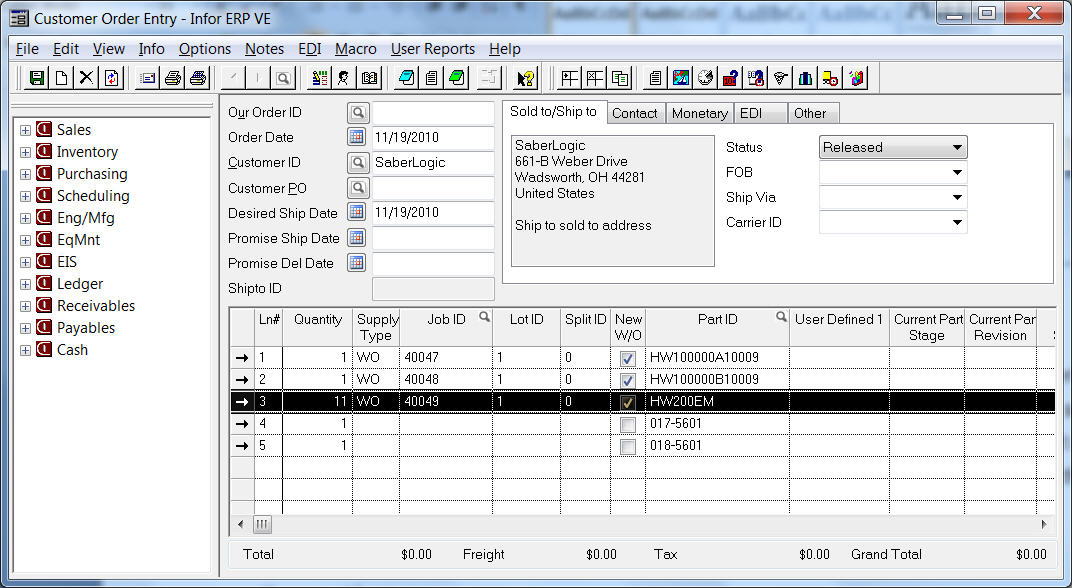Viewport: 1072px width, 588px height.
Task: Click the Job ID cell 40047
Action: (446, 358)
